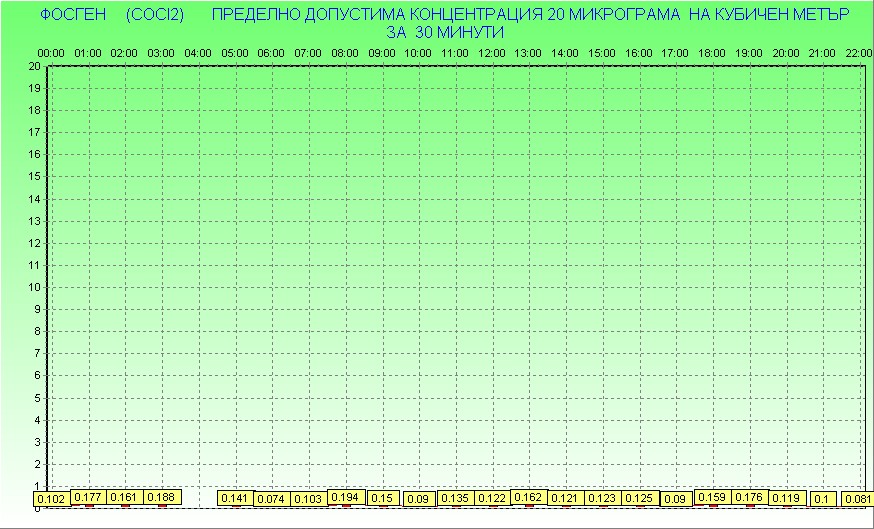Image resolution: width=874 pixels, height=529 pixels.
Task: Click the 0.074 data value label
Action: point(271,498)
